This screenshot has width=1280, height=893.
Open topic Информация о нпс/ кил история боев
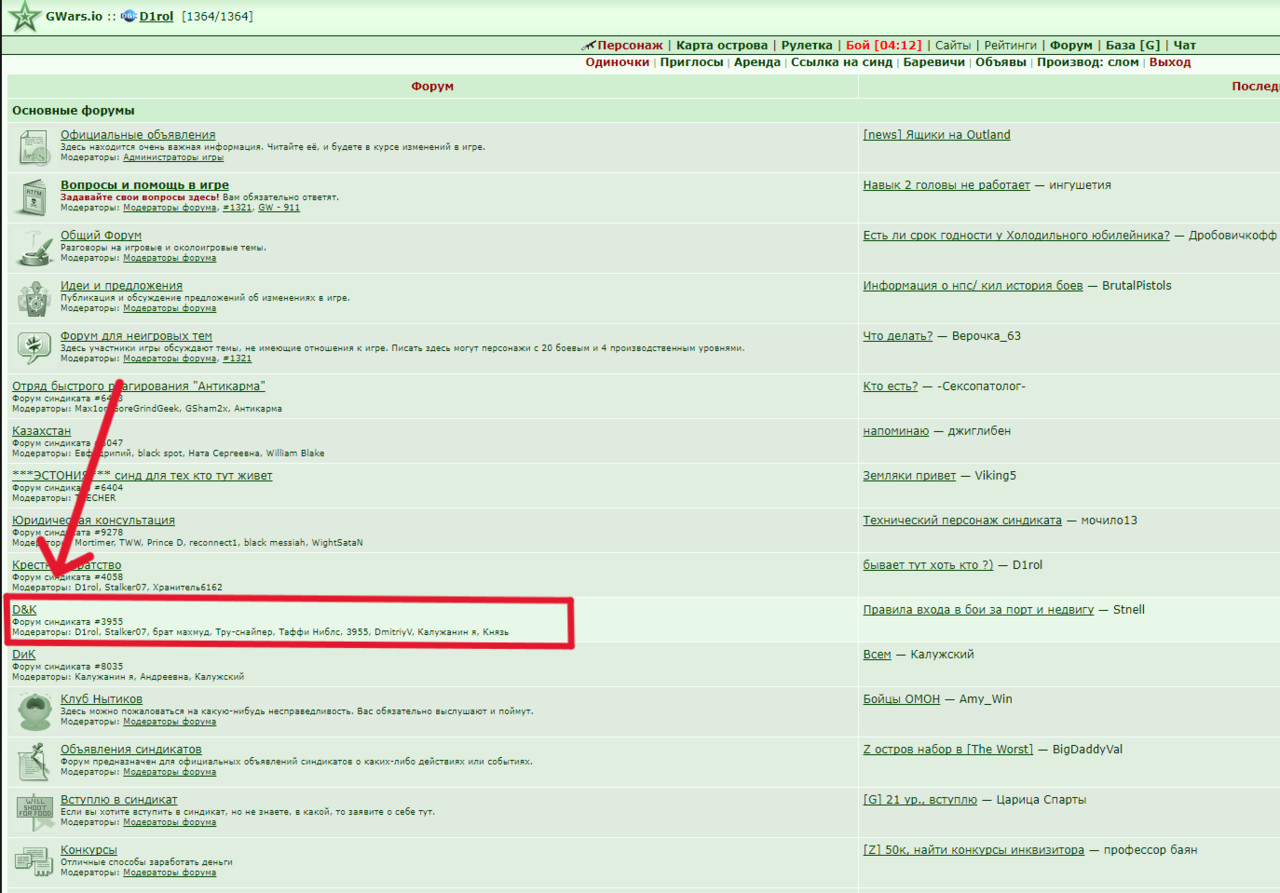point(973,285)
